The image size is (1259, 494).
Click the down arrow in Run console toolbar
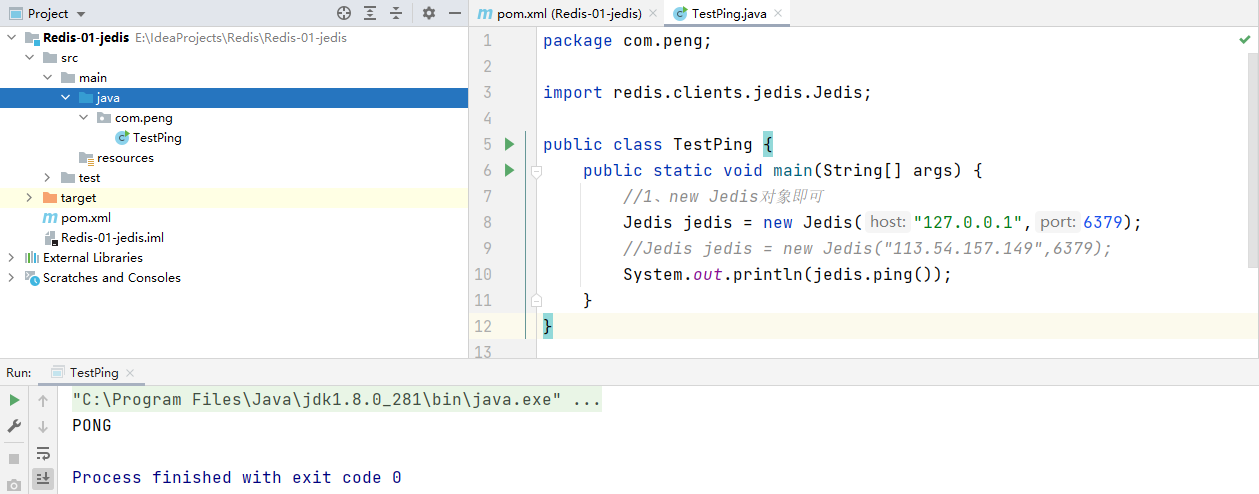(x=43, y=426)
